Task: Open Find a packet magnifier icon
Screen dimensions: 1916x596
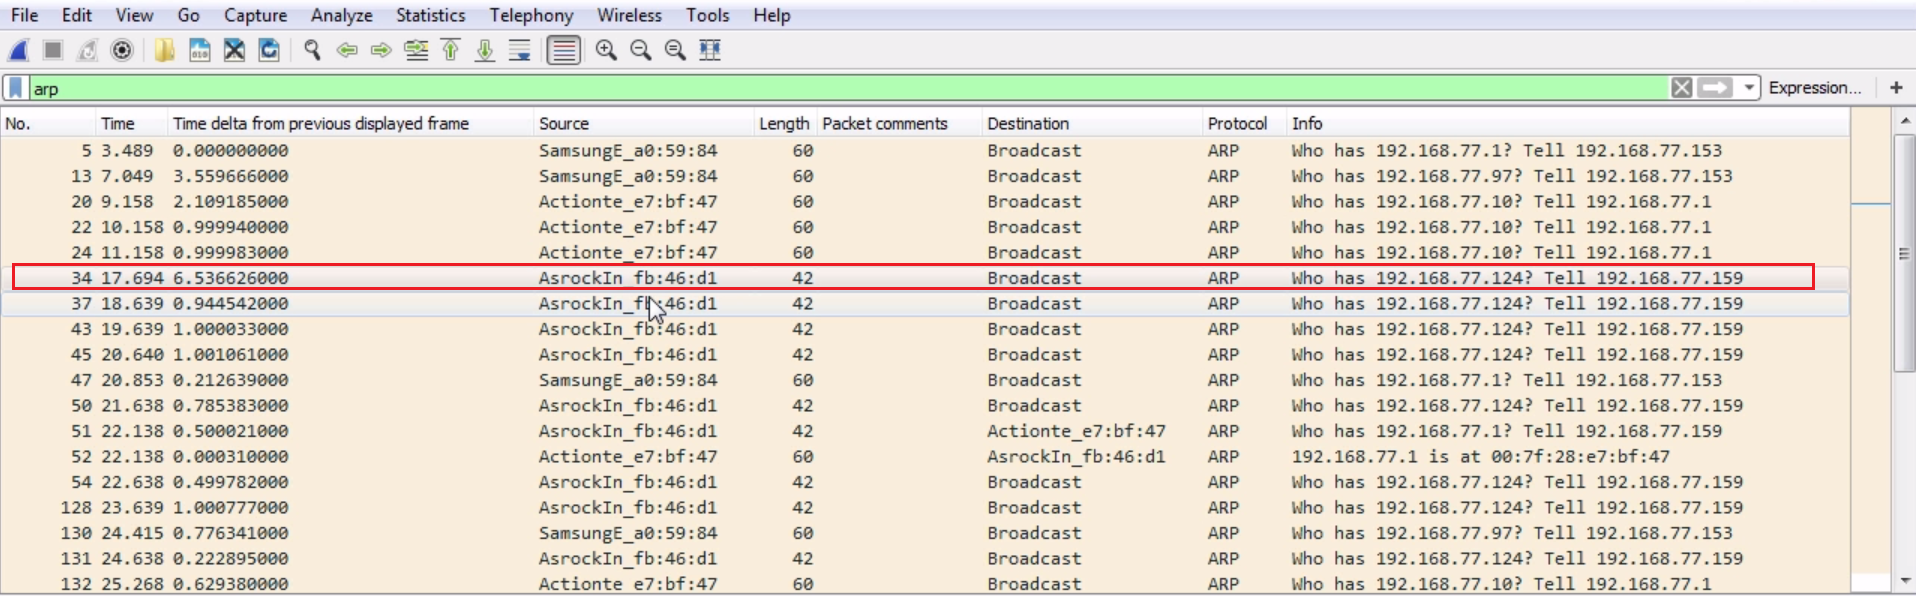Action: click(x=312, y=50)
